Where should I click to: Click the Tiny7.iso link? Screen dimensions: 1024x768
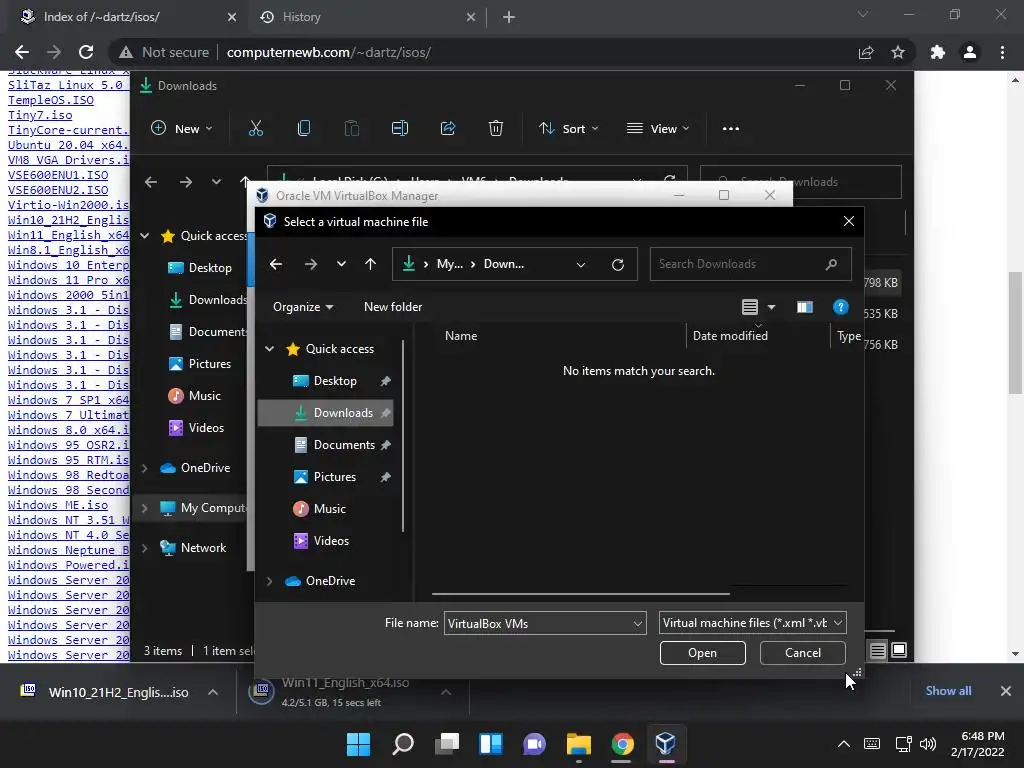[x=40, y=115]
